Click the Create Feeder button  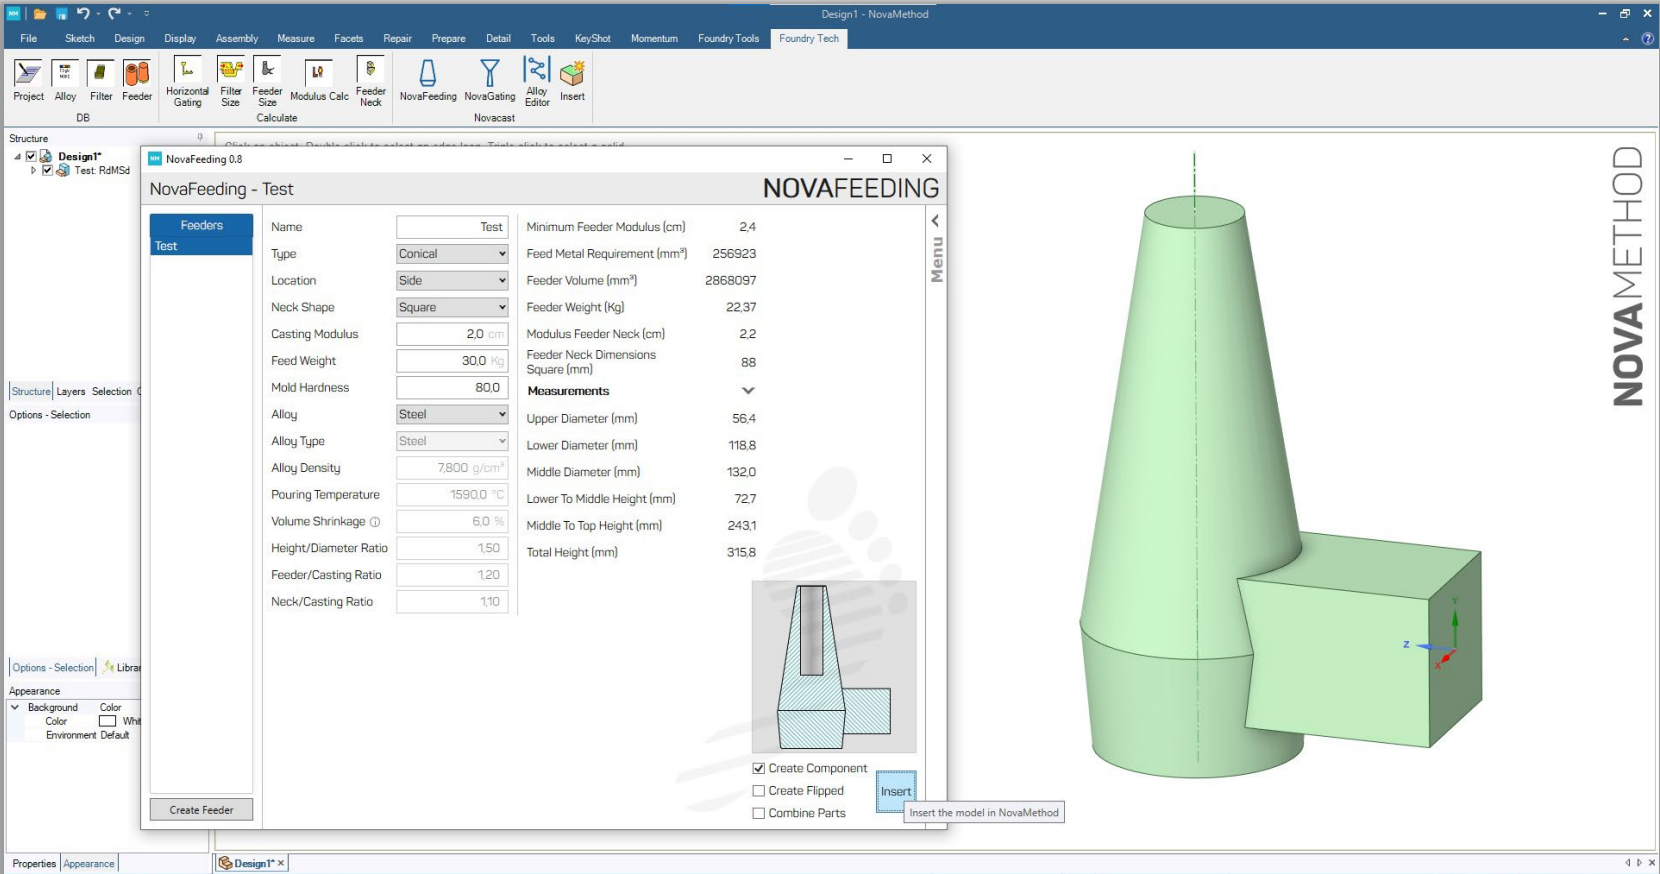(x=201, y=810)
